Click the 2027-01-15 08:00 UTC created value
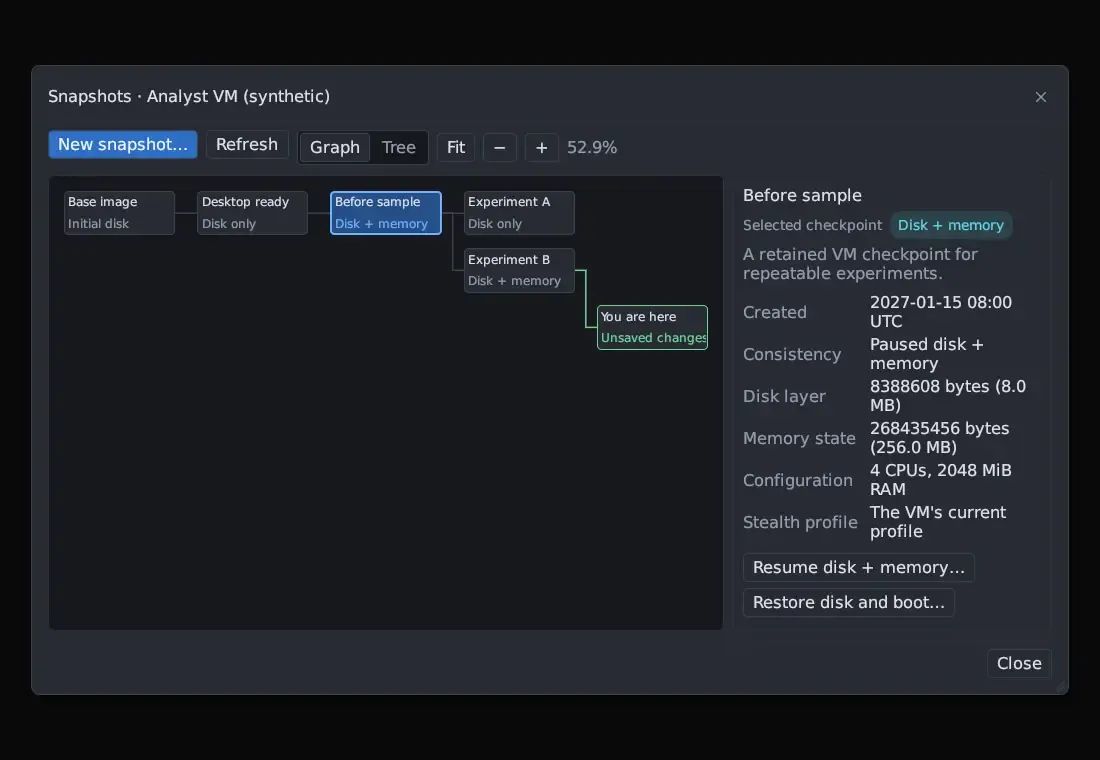 pyautogui.click(x=941, y=312)
